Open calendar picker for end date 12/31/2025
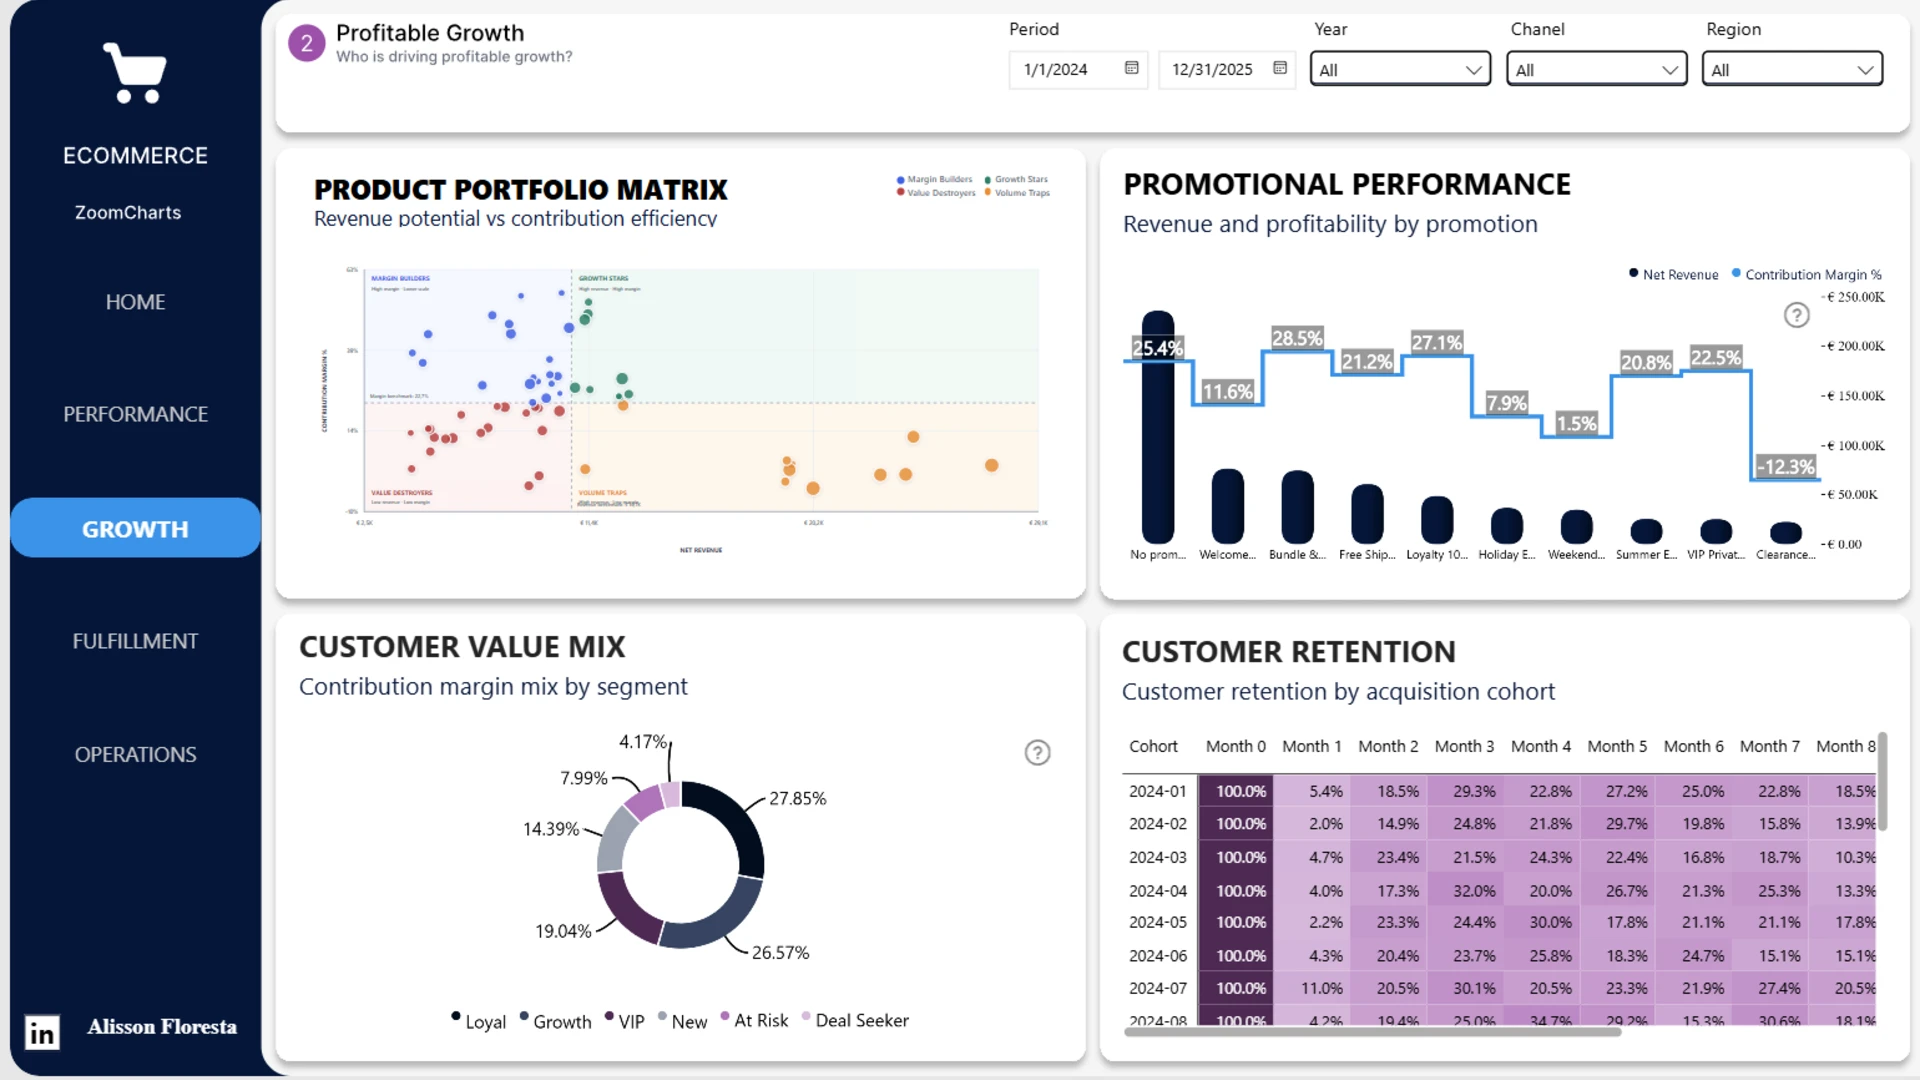Image resolution: width=1920 pixels, height=1080 pixels. coord(1279,68)
